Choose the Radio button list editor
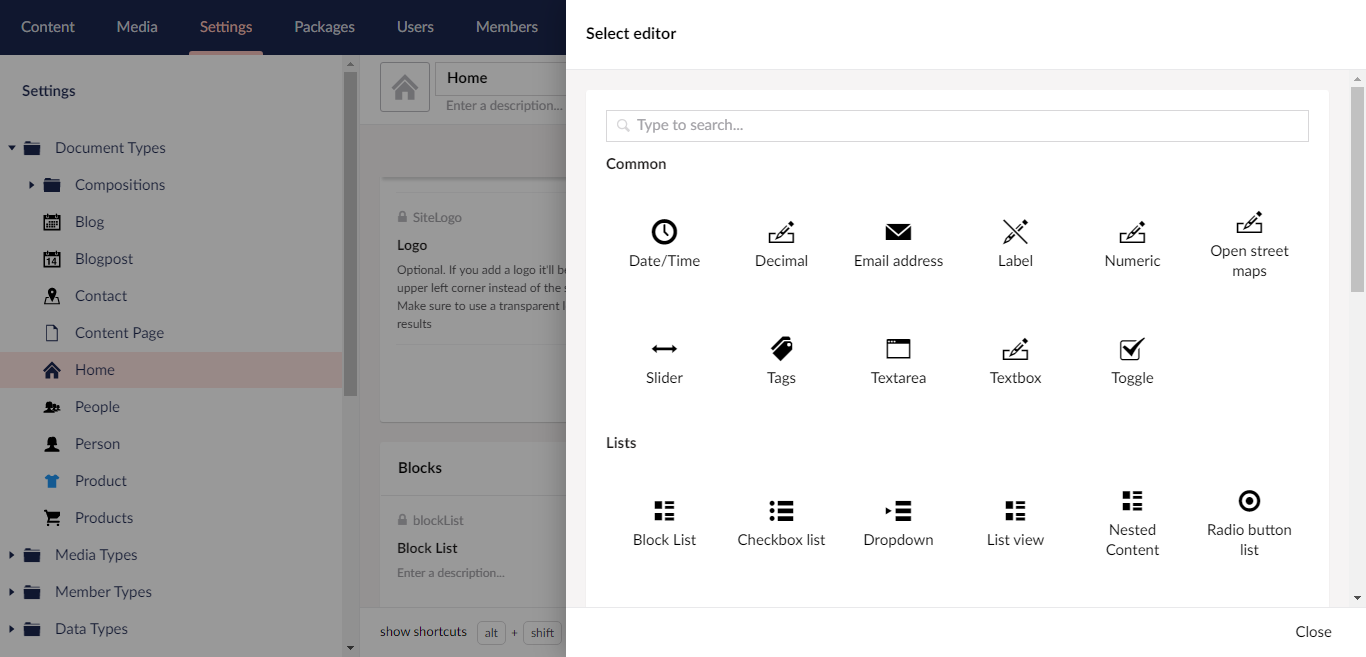 click(1249, 521)
